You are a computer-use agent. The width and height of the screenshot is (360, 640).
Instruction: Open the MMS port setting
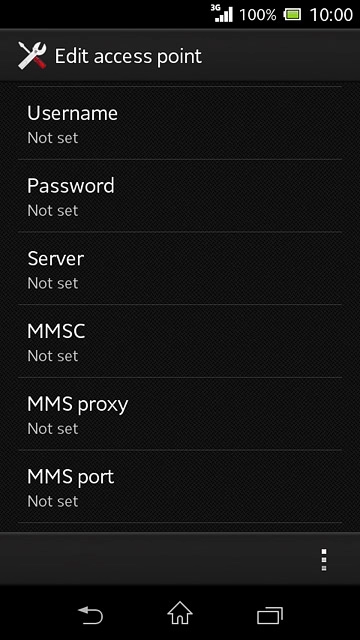(x=180, y=487)
